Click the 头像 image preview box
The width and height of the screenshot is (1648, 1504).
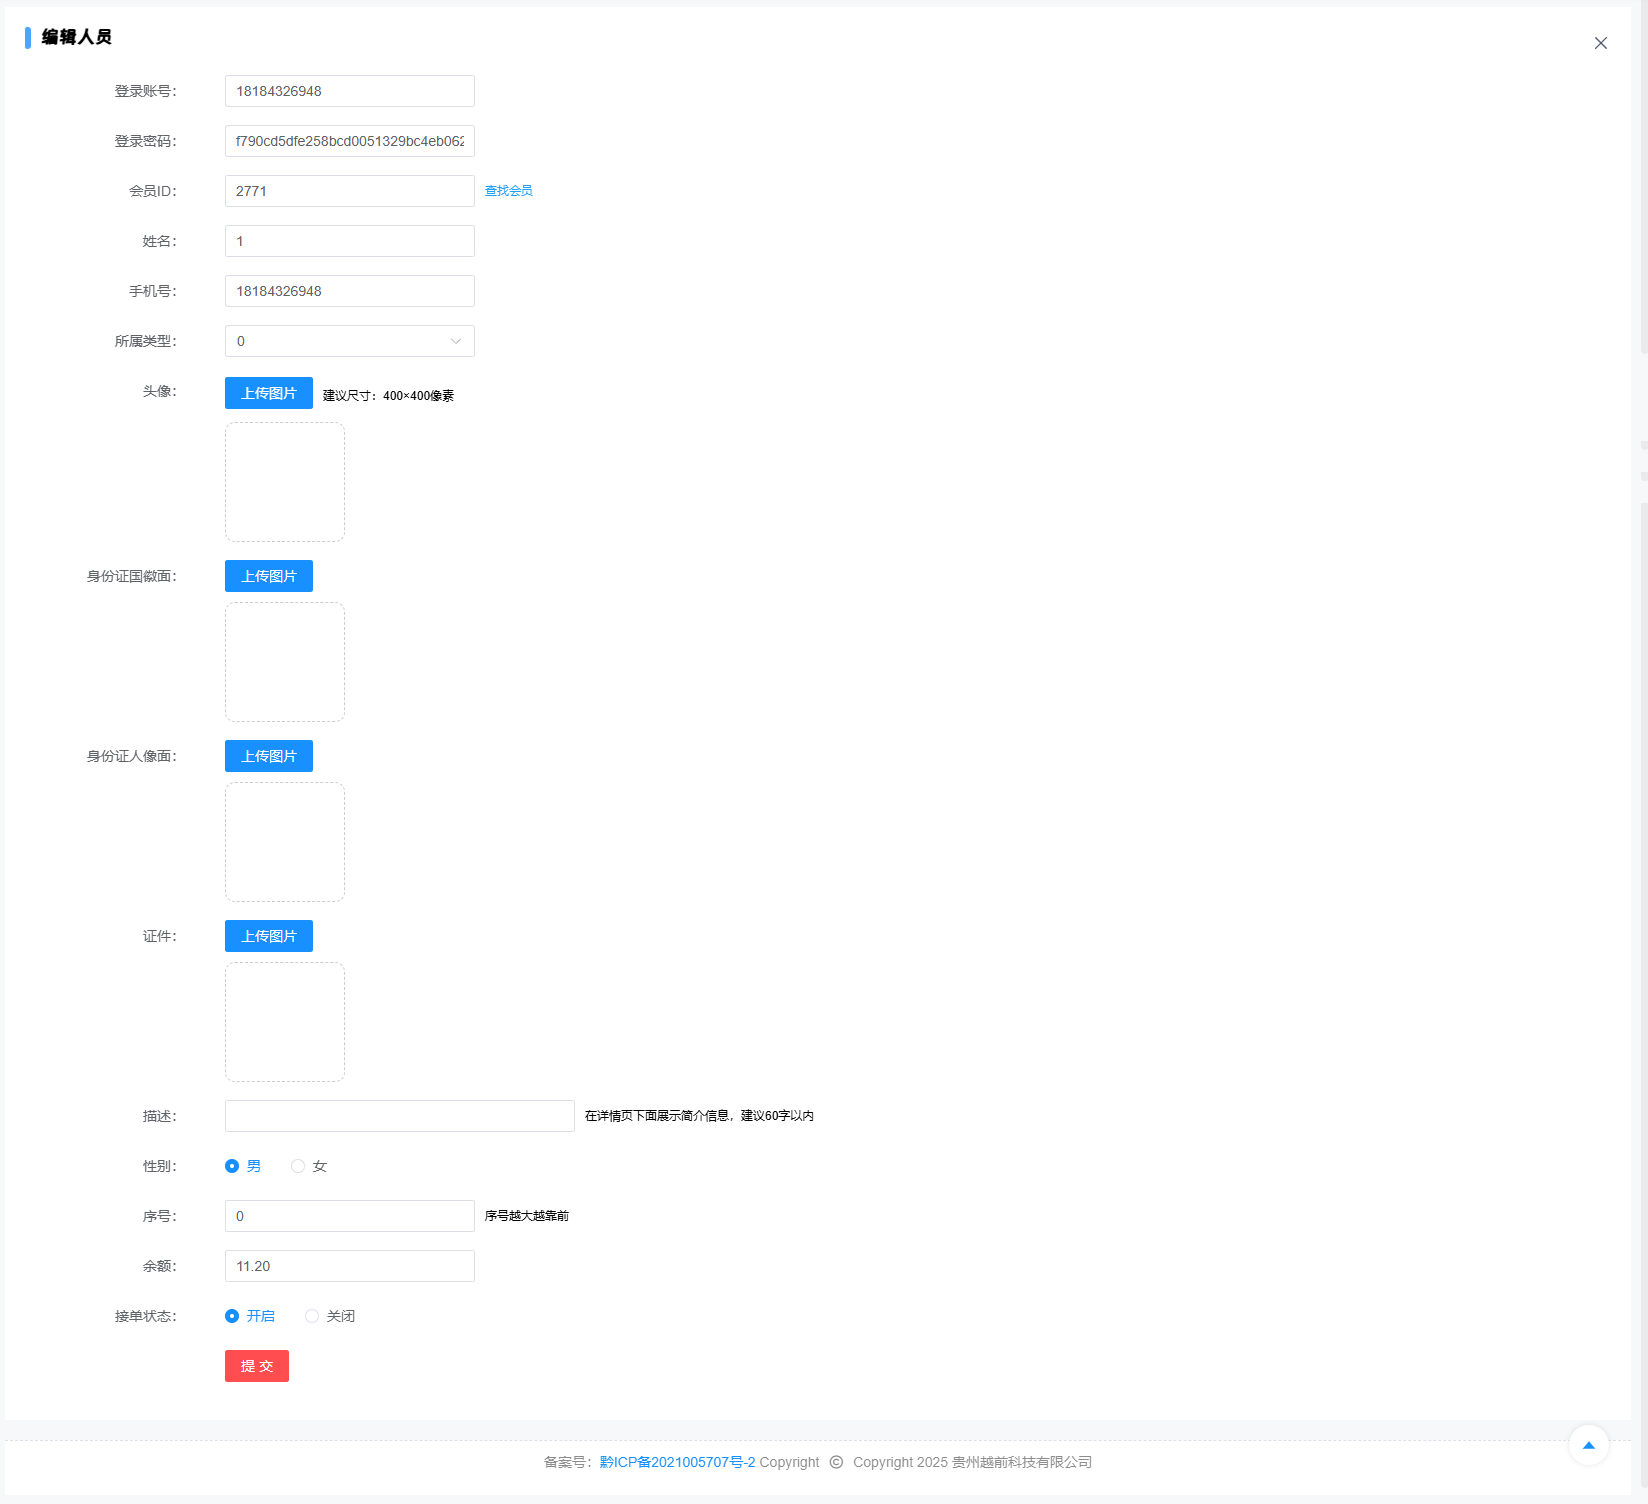click(x=285, y=482)
